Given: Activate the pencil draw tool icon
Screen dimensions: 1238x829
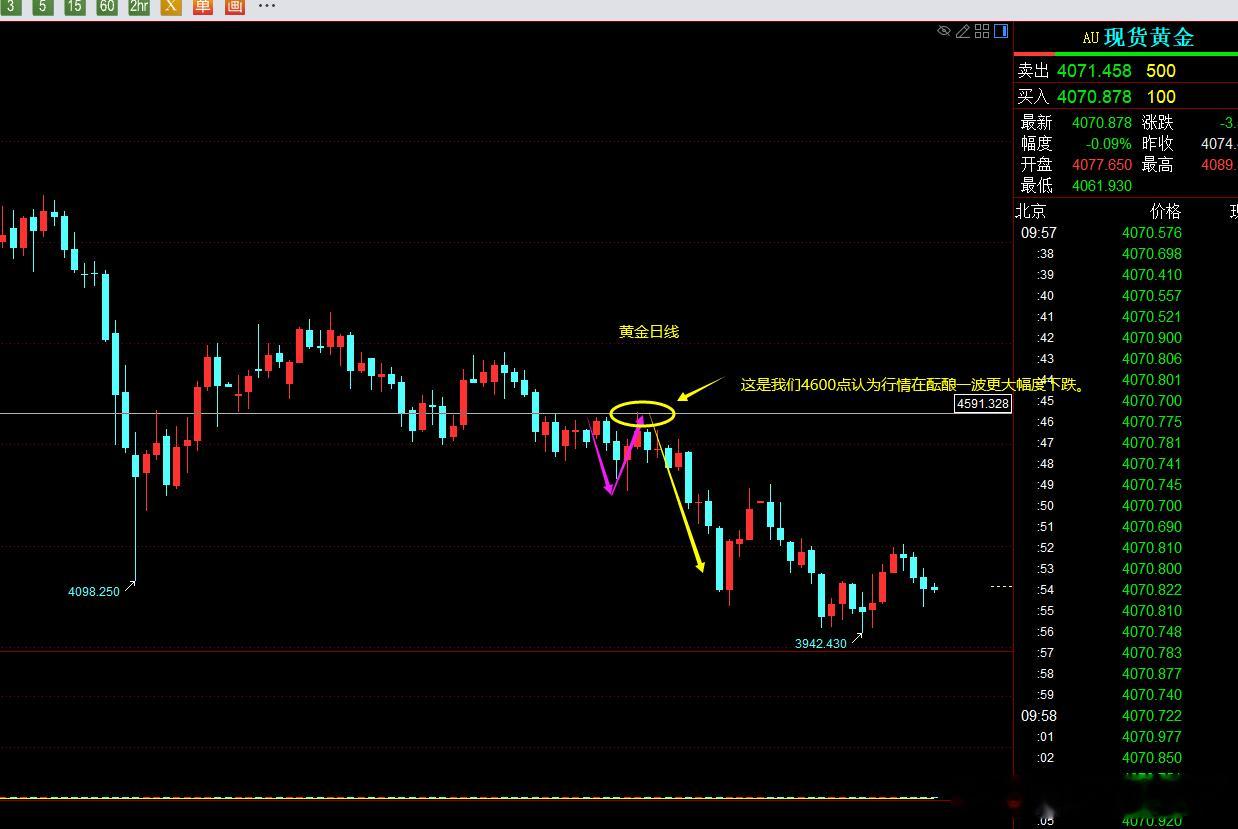Looking at the screenshot, I should (x=962, y=31).
